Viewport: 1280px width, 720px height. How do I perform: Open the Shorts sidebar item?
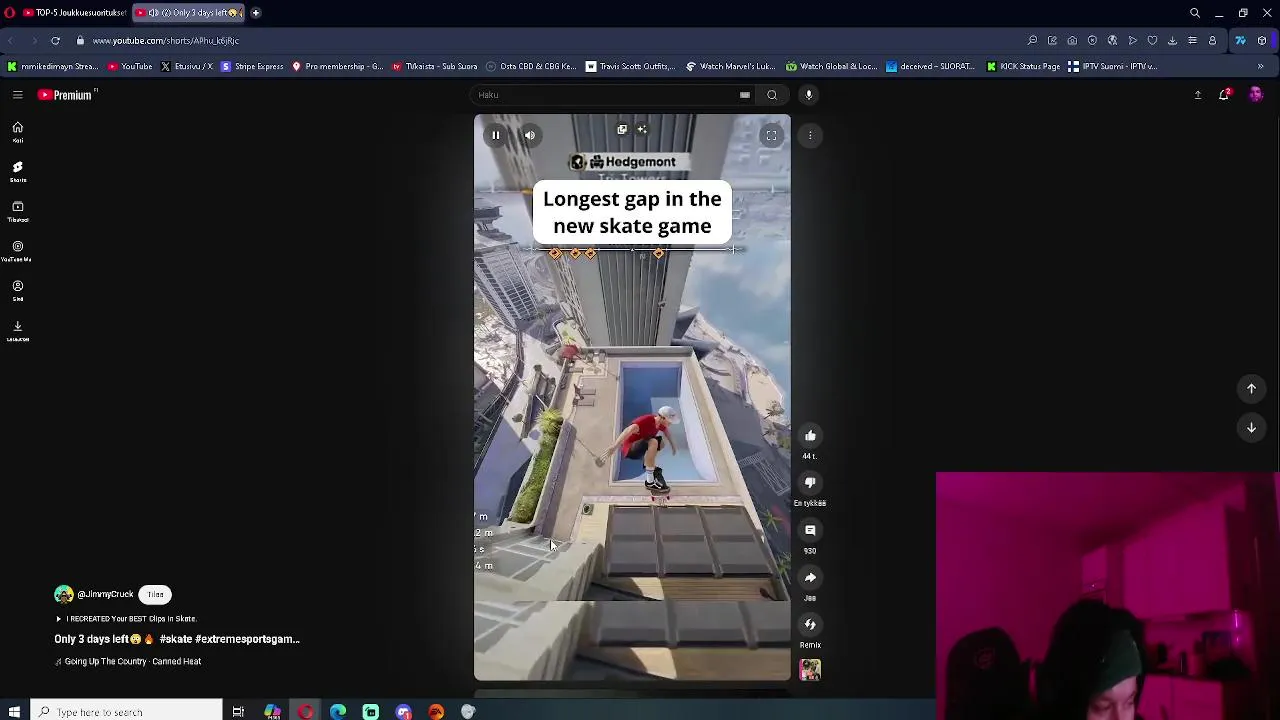(x=17, y=171)
